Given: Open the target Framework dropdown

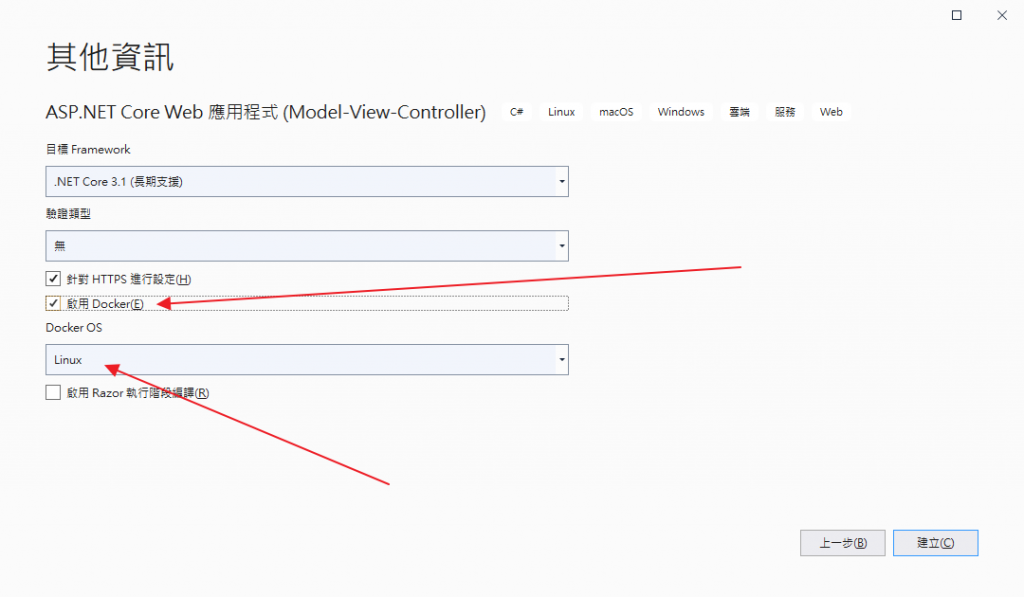Looking at the screenshot, I should point(307,182).
